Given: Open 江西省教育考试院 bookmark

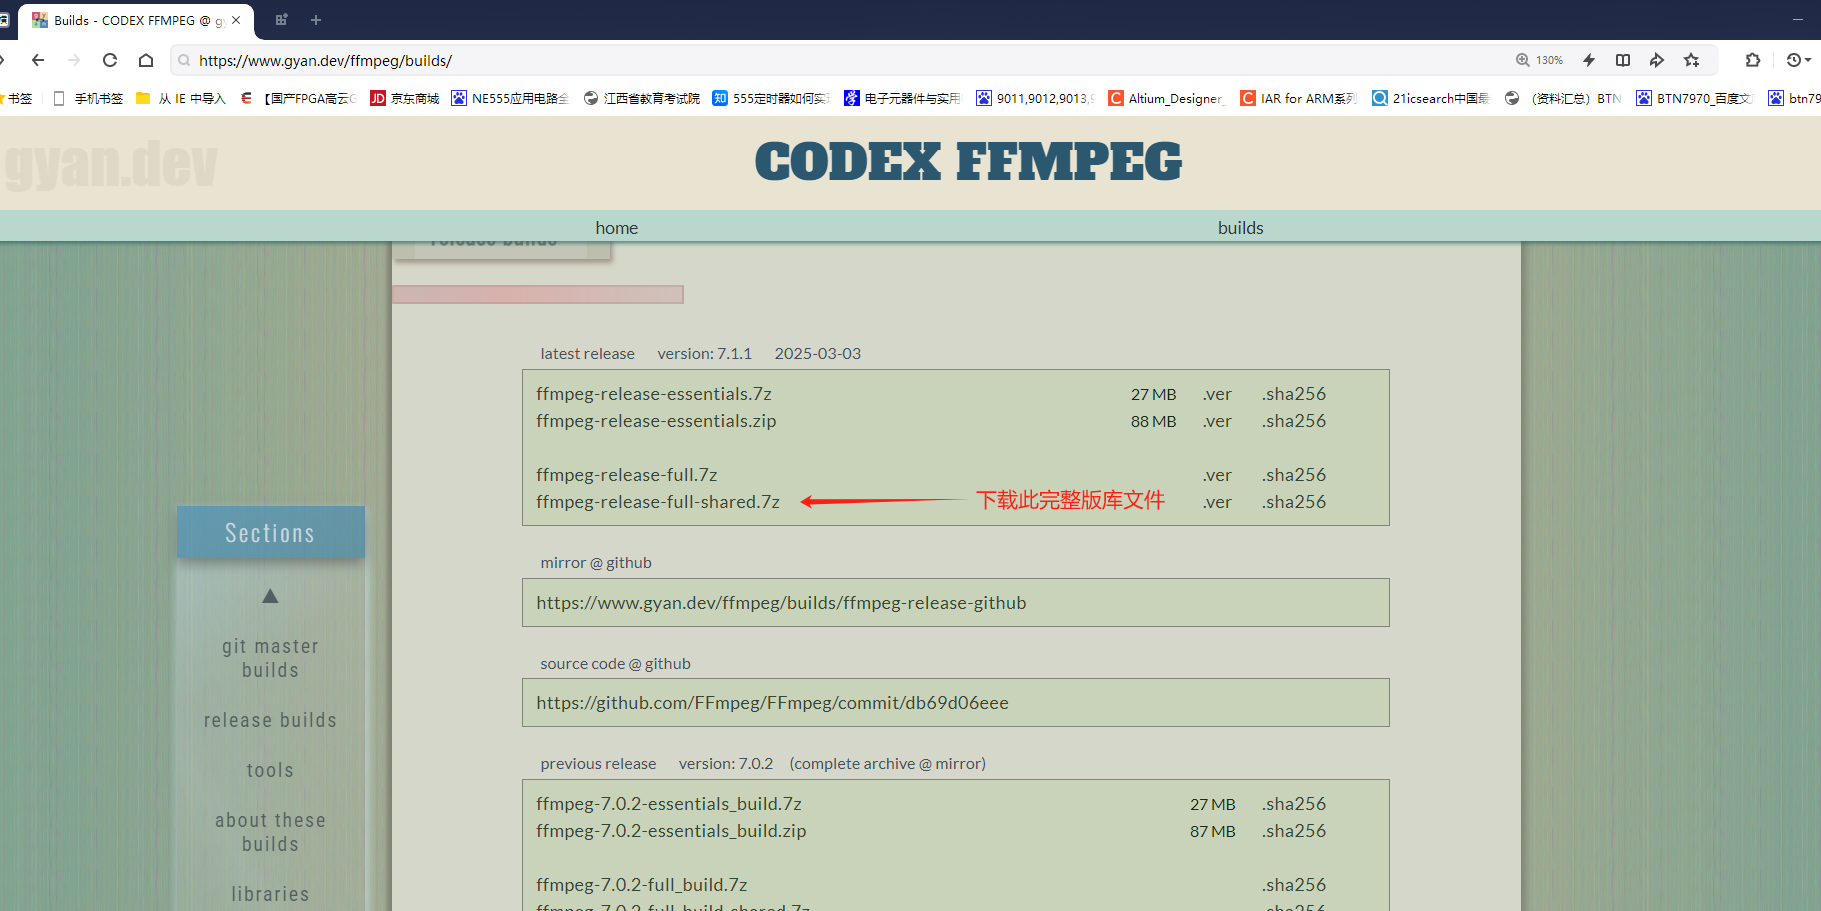Looking at the screenshot, I should coord(642,98).
